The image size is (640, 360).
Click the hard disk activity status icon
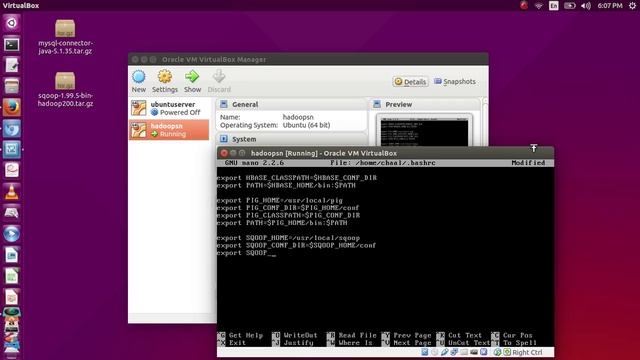[x=425, y=352]
